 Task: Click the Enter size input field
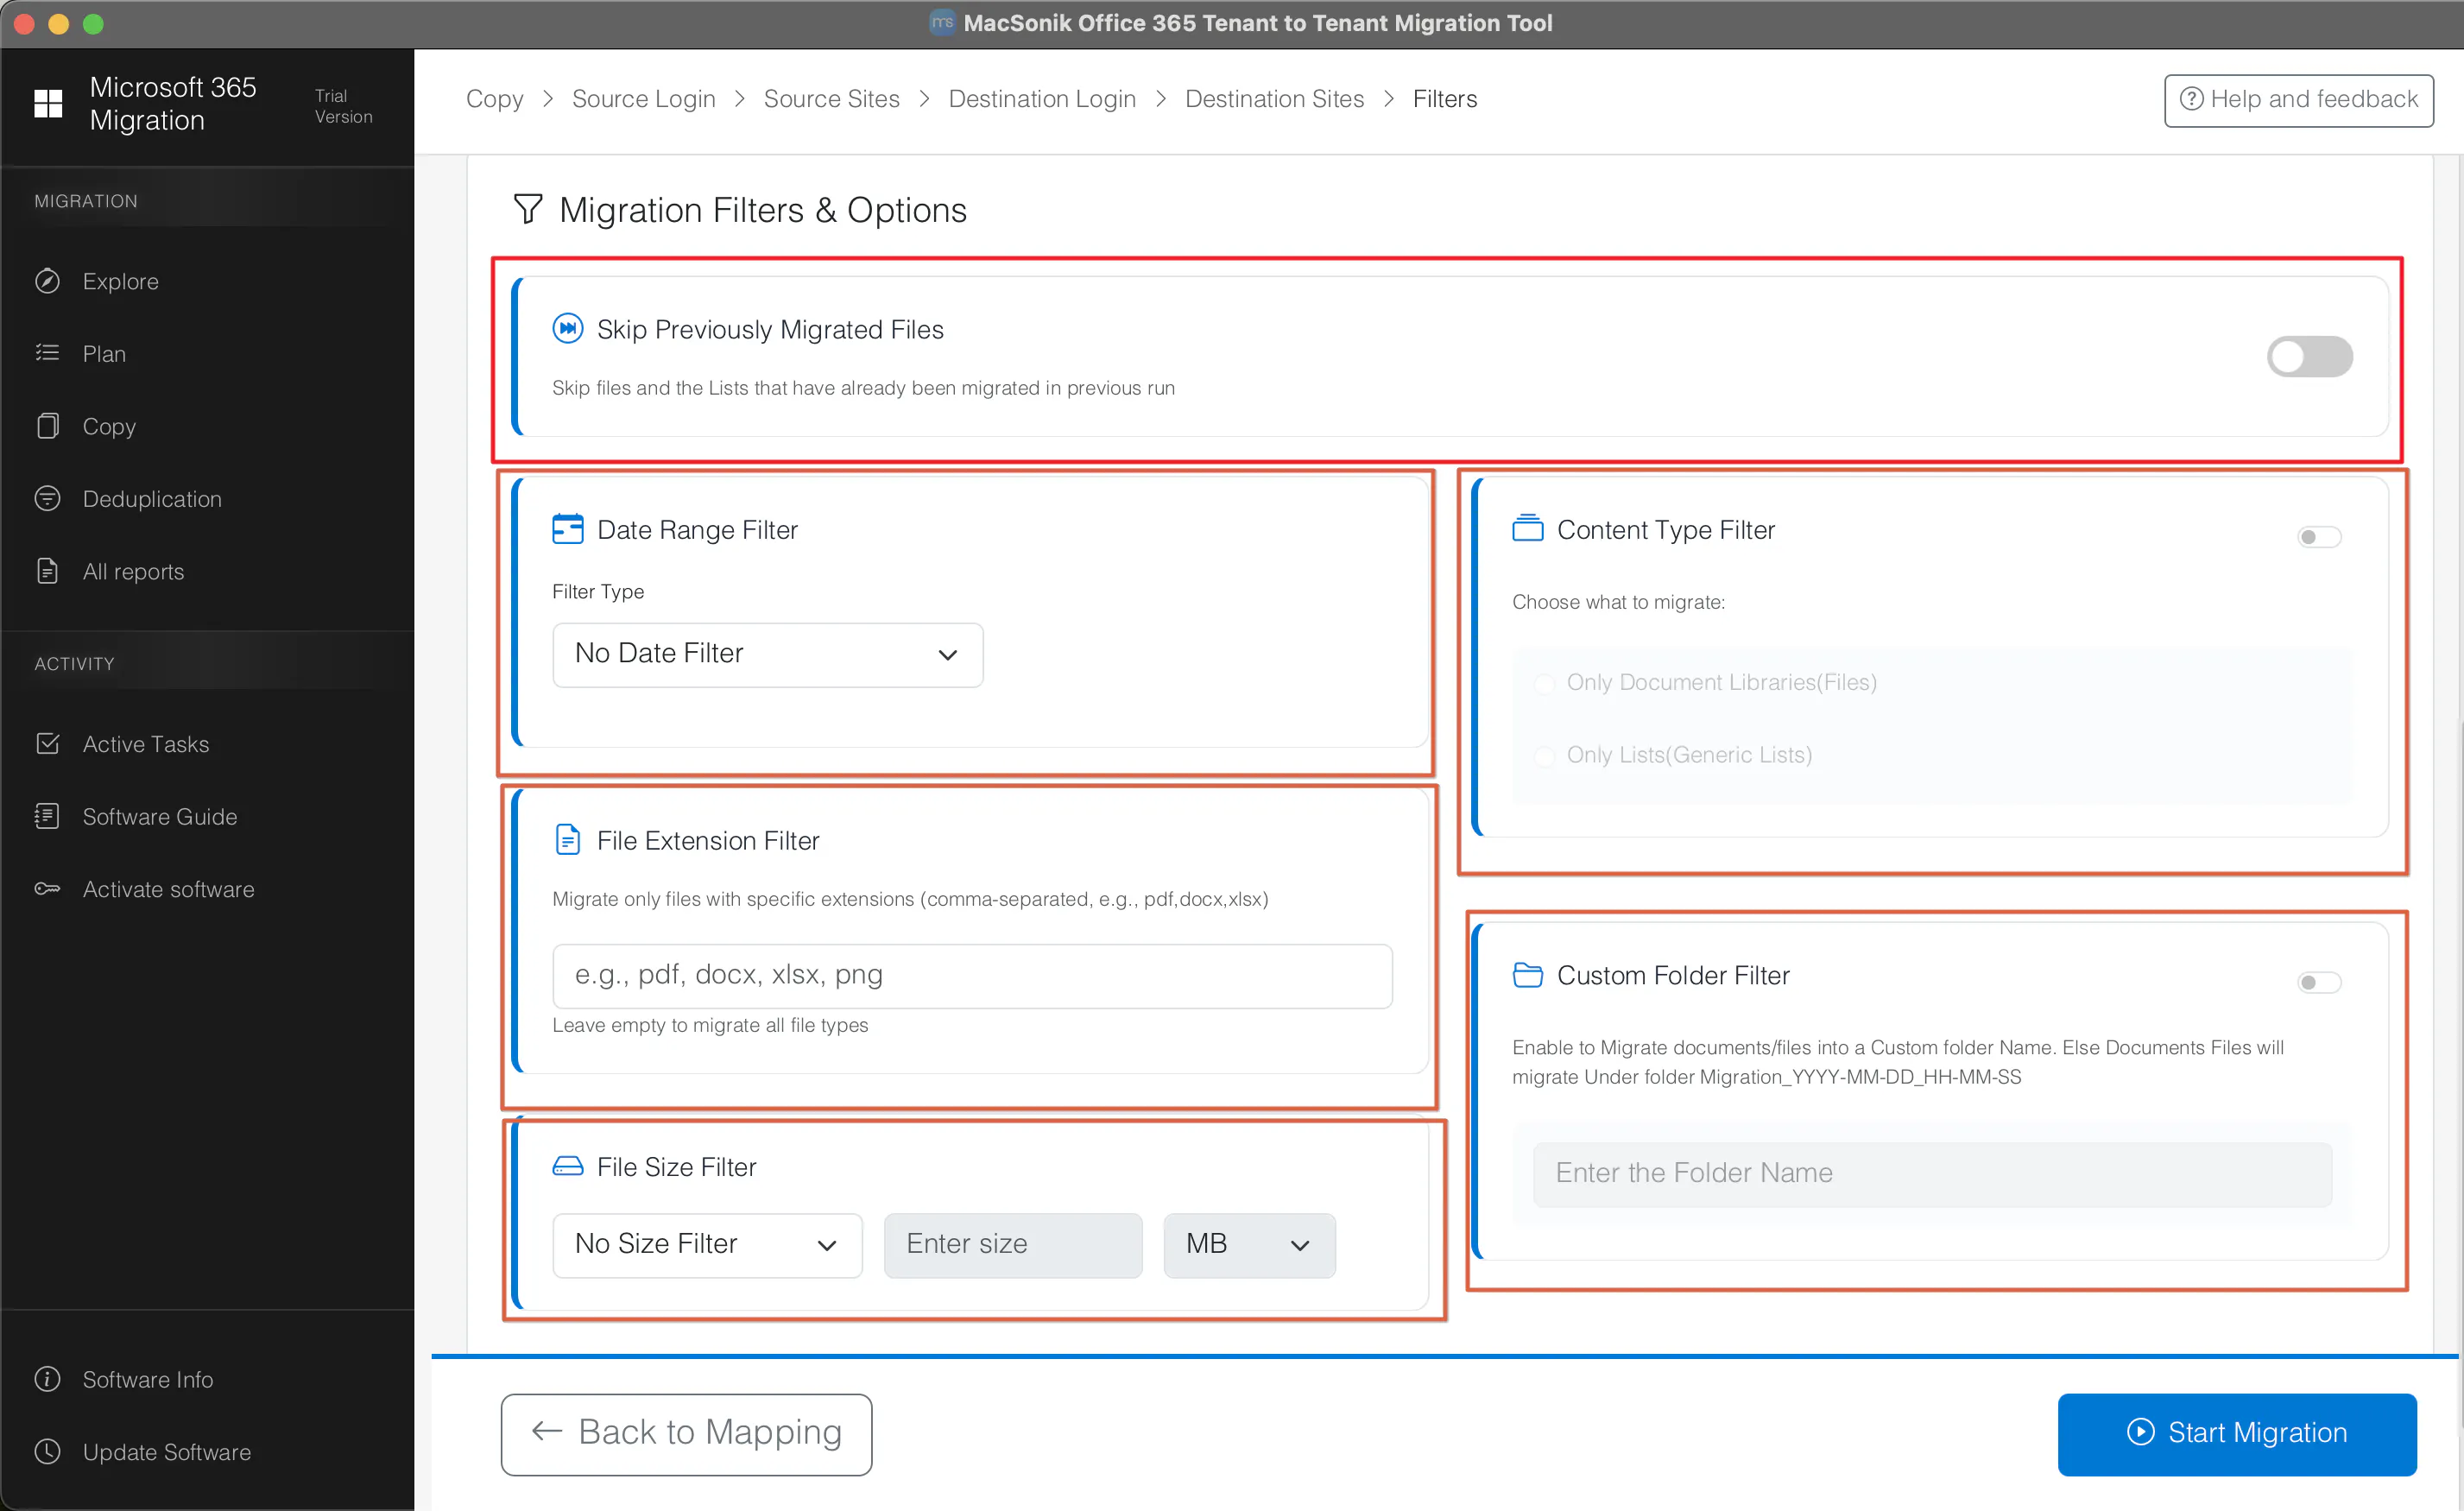coord(1013,1245)
